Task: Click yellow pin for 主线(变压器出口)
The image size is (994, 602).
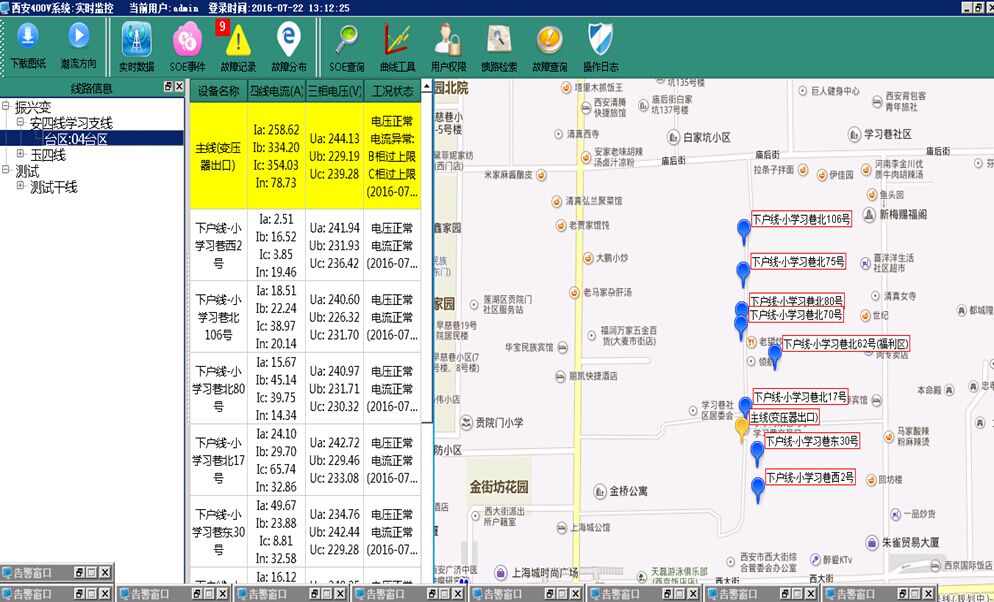Action: [741, 430]
